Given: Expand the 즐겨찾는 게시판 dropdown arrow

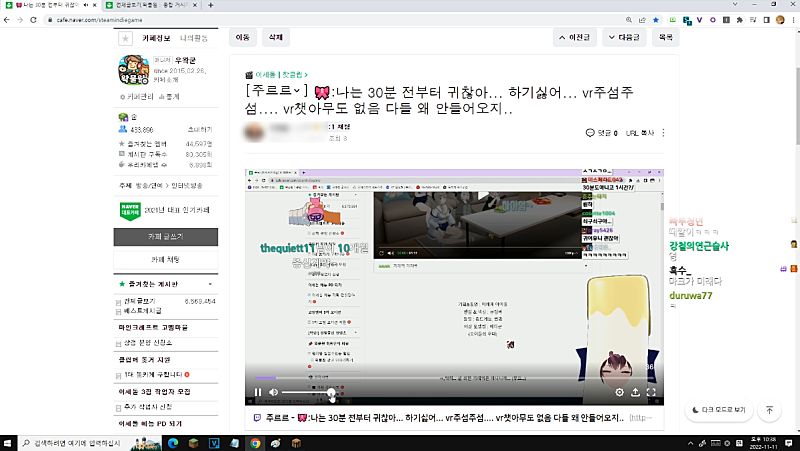Looking at the screenshot, I should (x=210, y=284).
